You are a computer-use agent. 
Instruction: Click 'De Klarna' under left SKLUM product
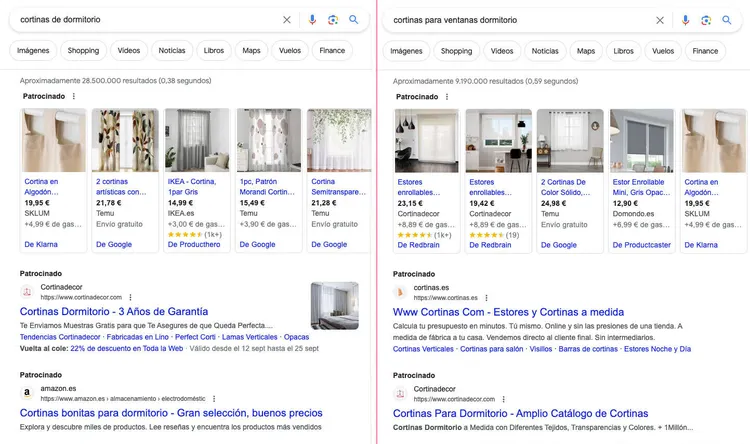[x=41, y=244]
